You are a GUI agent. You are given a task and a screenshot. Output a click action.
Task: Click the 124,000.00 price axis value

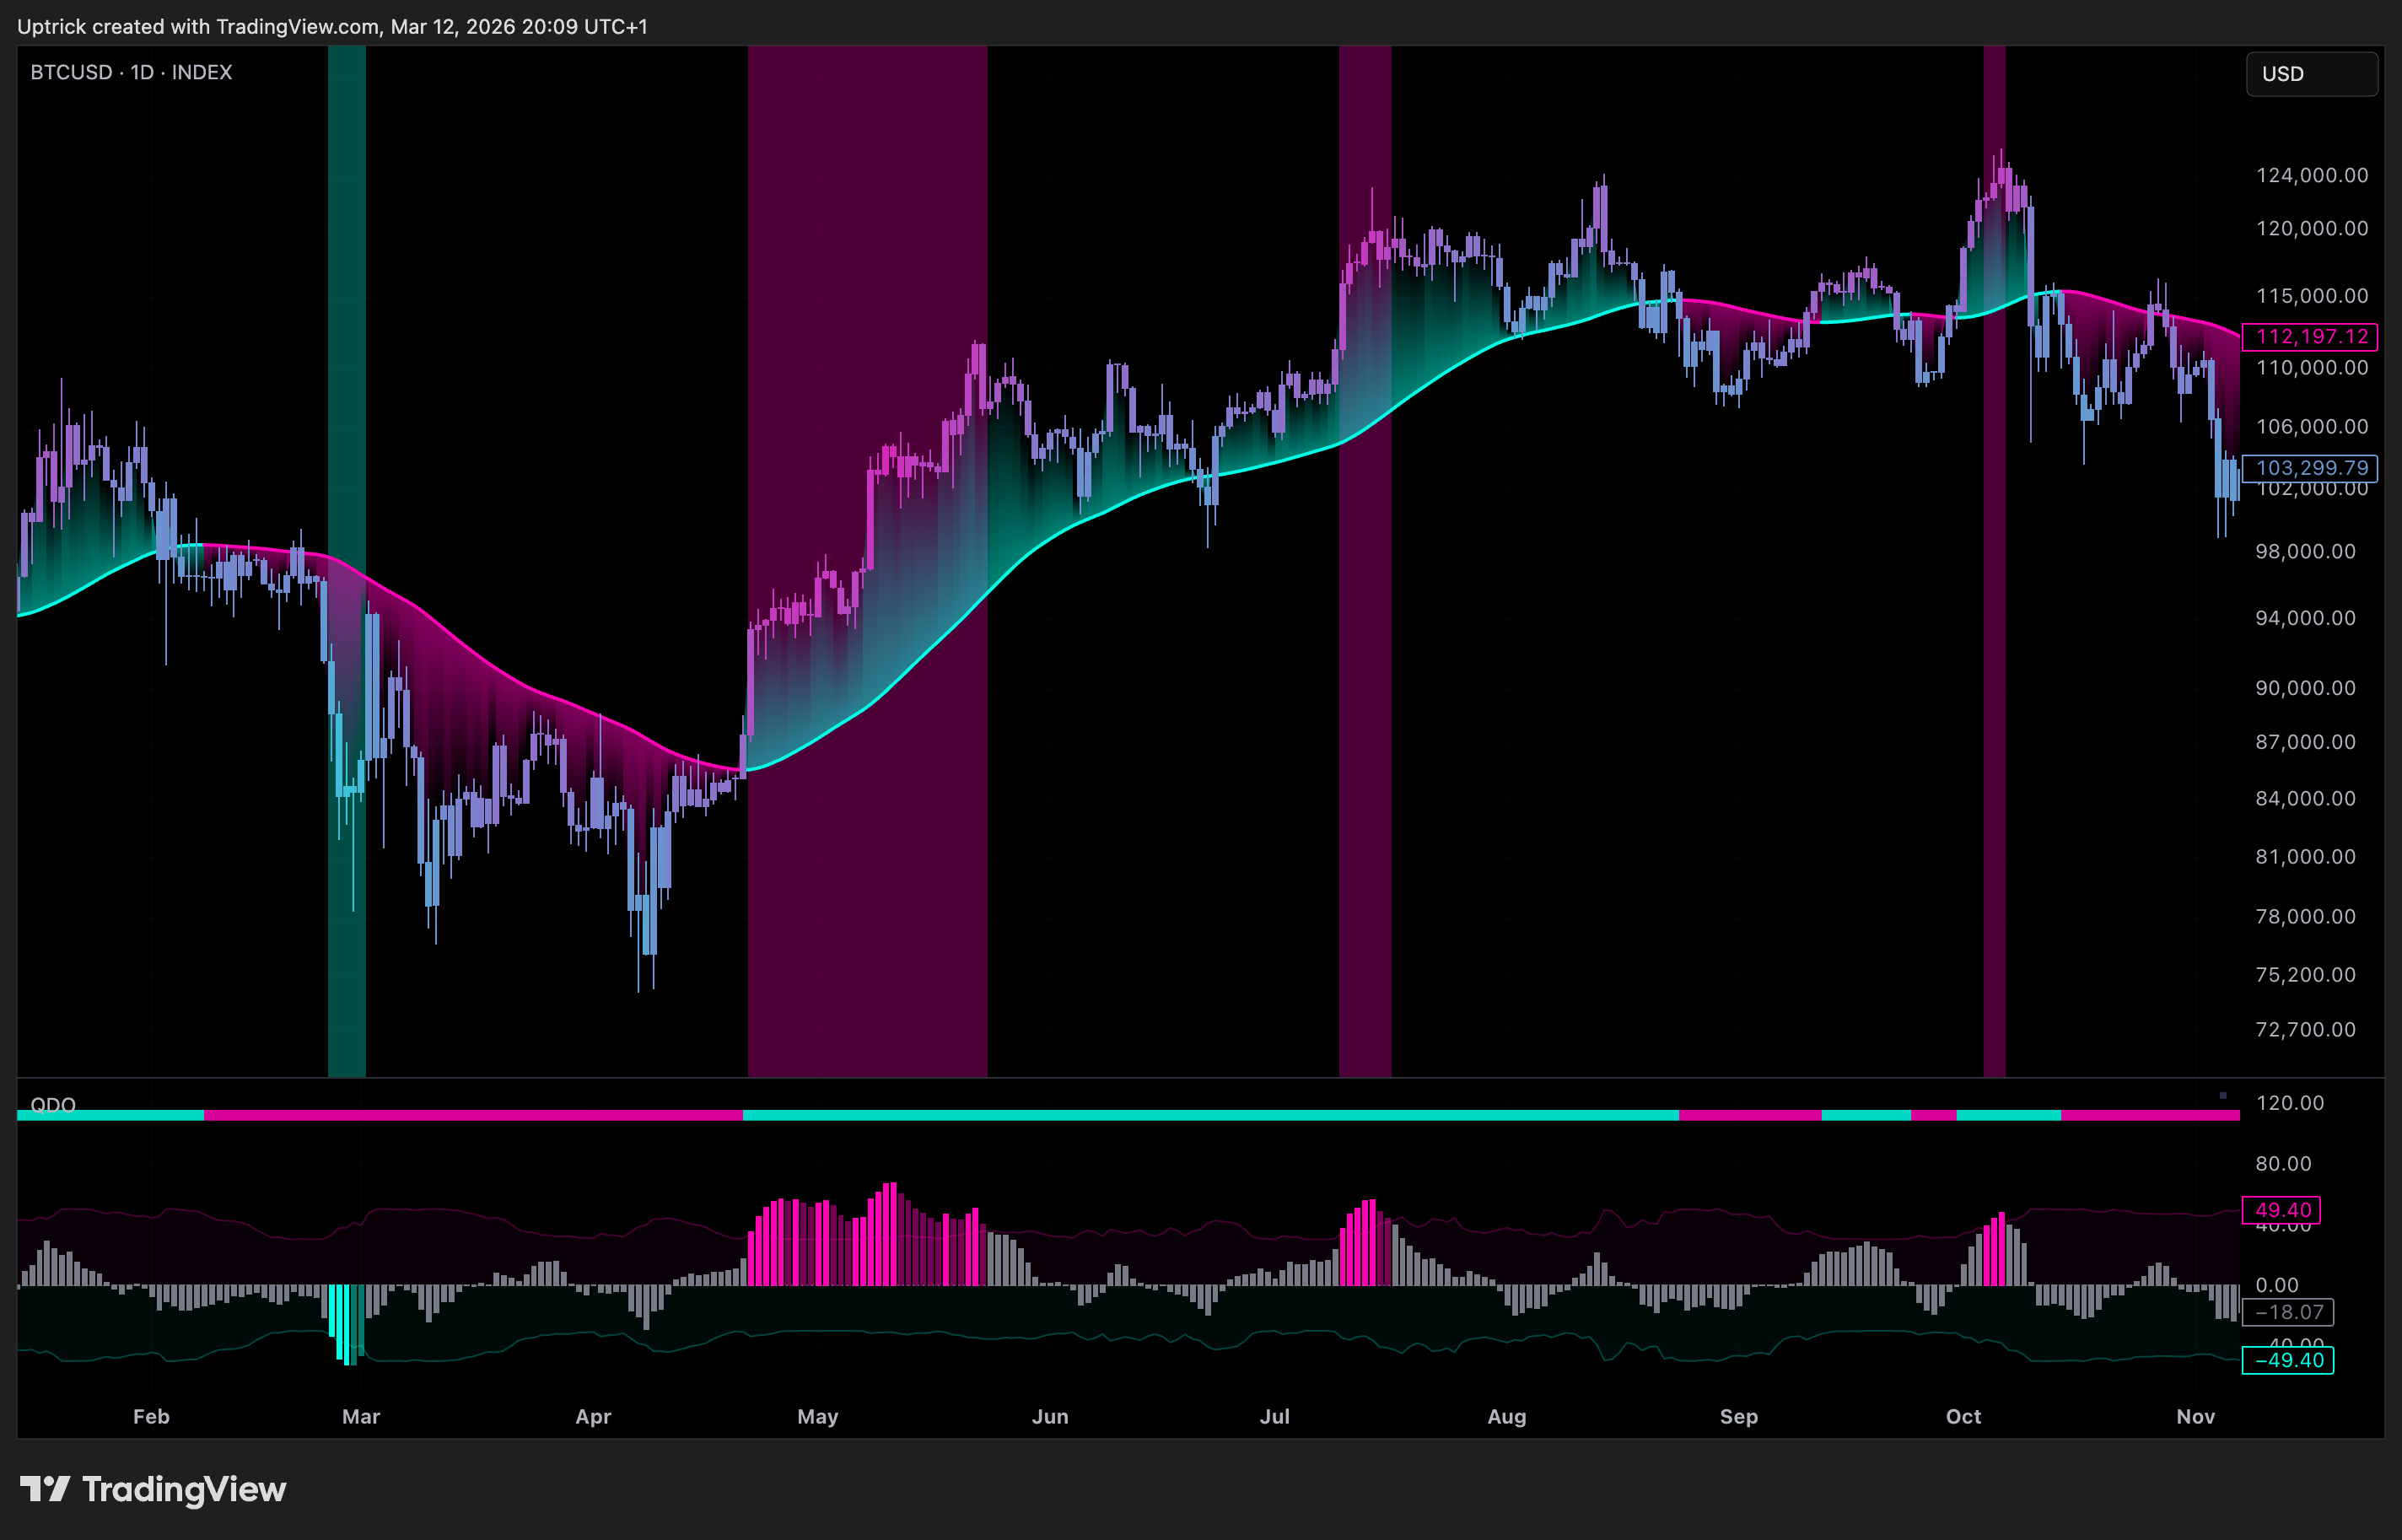(2312, 175)
